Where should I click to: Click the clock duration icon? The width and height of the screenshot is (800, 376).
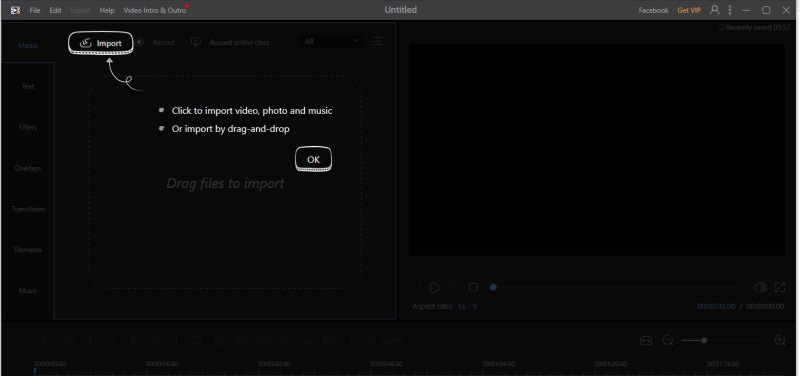[x=286, y=340]
